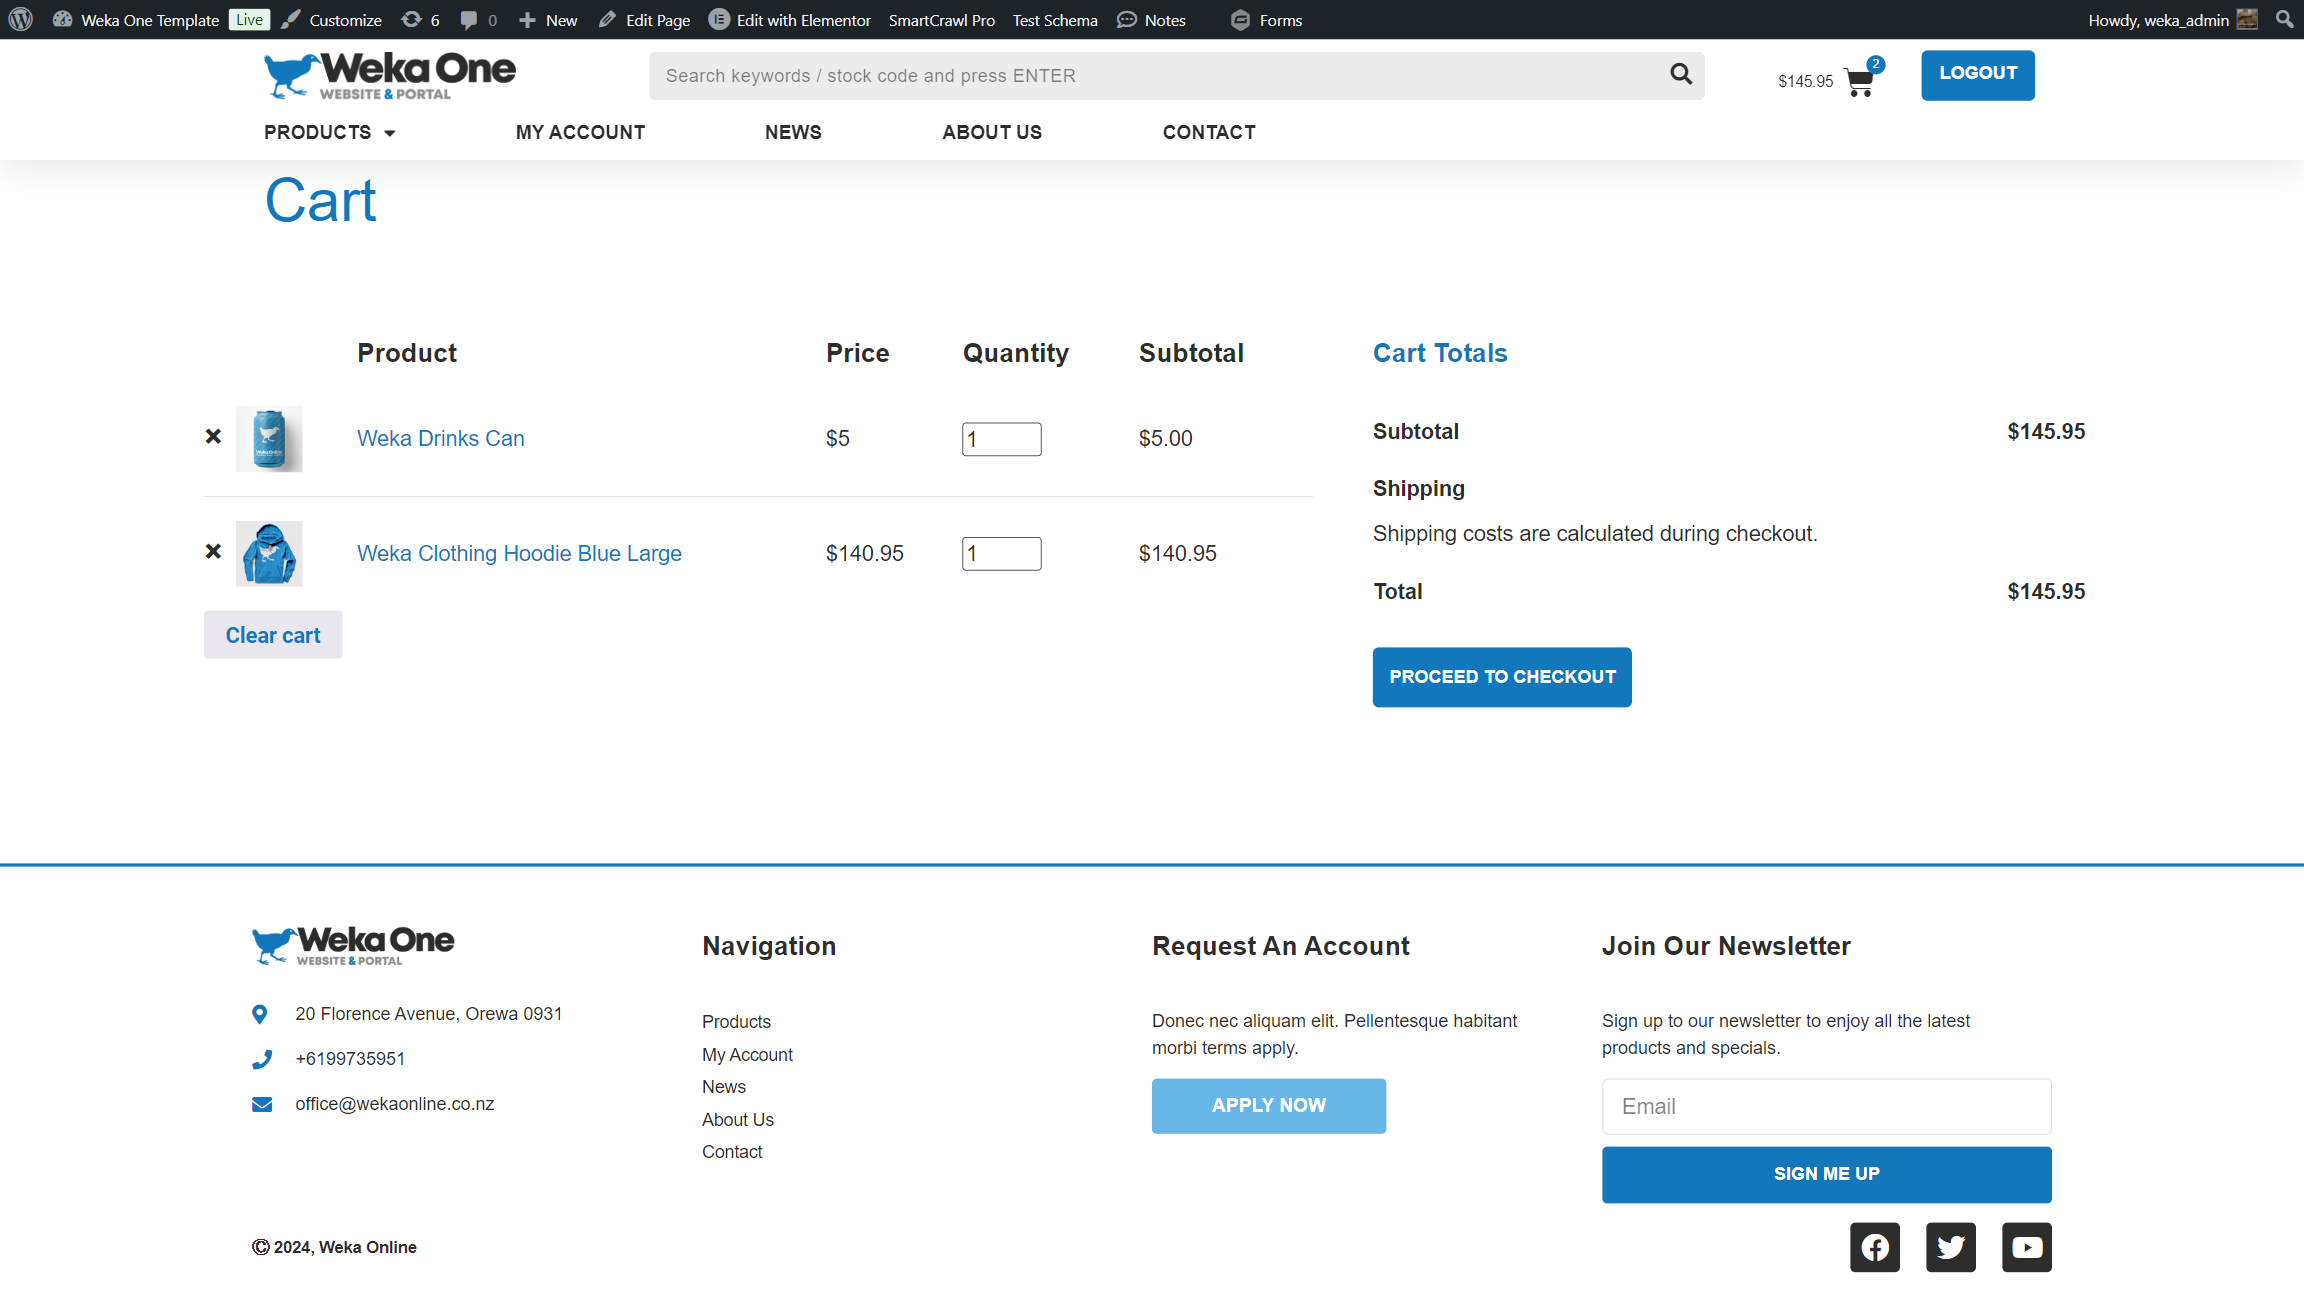The height and width of the screenshot is (1296, 2304).
Task: View the 6 pending updates icon
Action: click(420, 20)
